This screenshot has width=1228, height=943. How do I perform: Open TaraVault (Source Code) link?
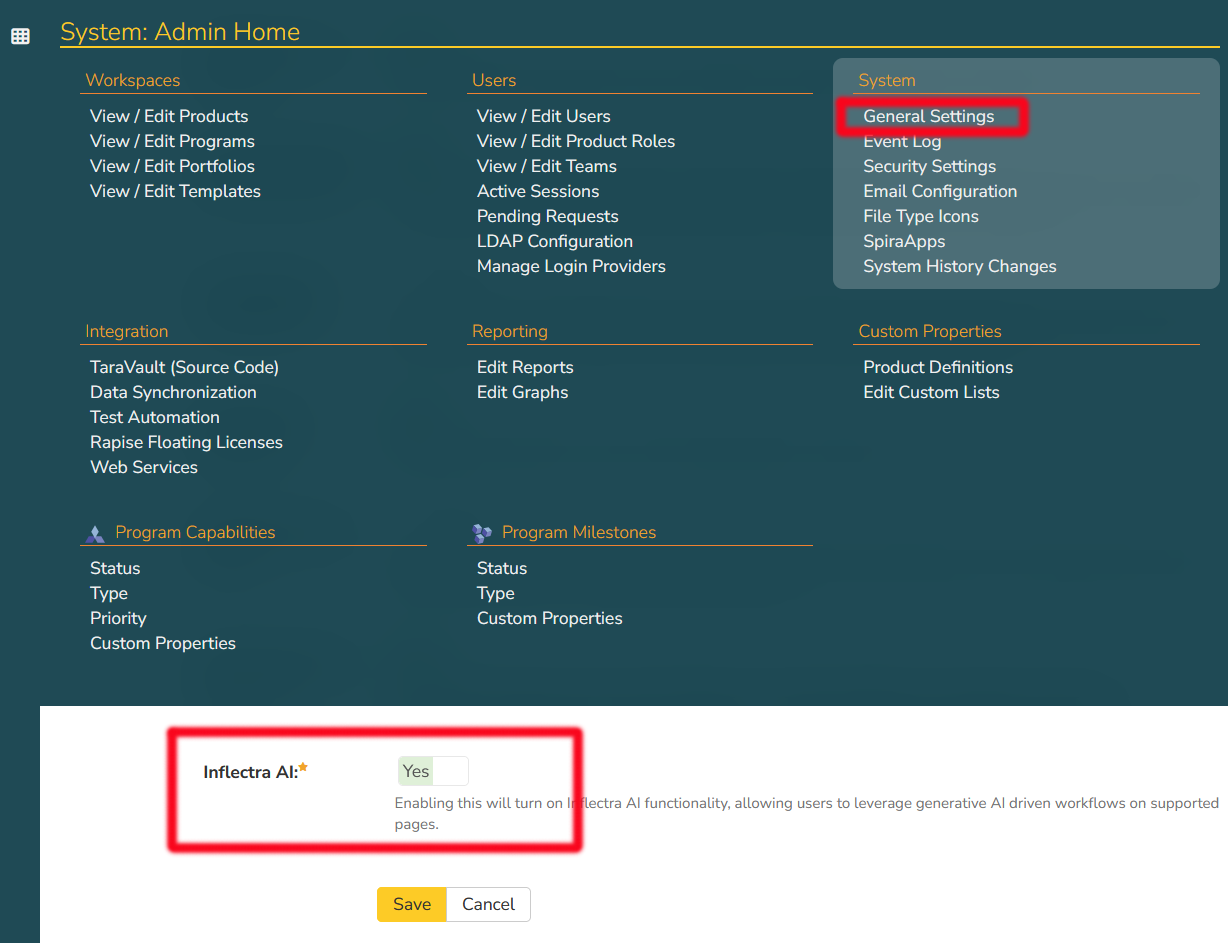click(184, 367)
